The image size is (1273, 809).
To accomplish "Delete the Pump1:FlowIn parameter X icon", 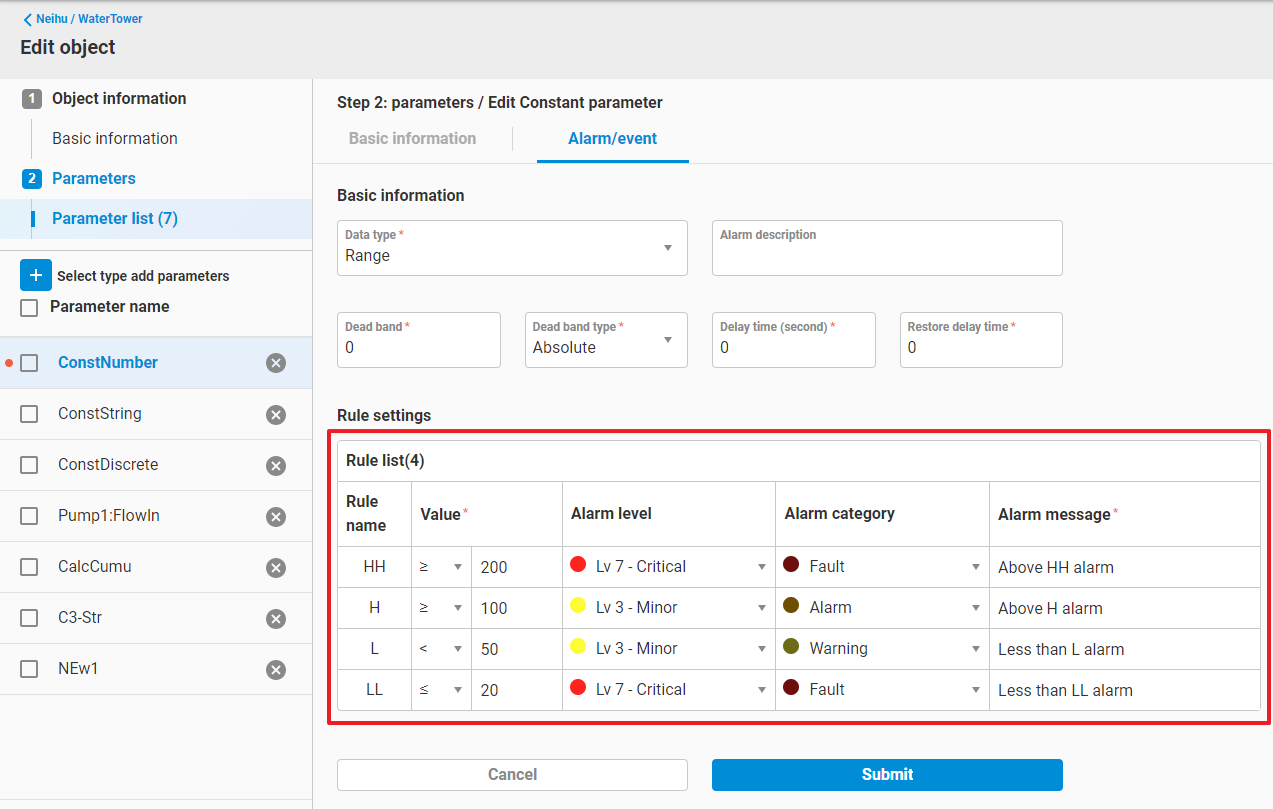I will 276,516.
